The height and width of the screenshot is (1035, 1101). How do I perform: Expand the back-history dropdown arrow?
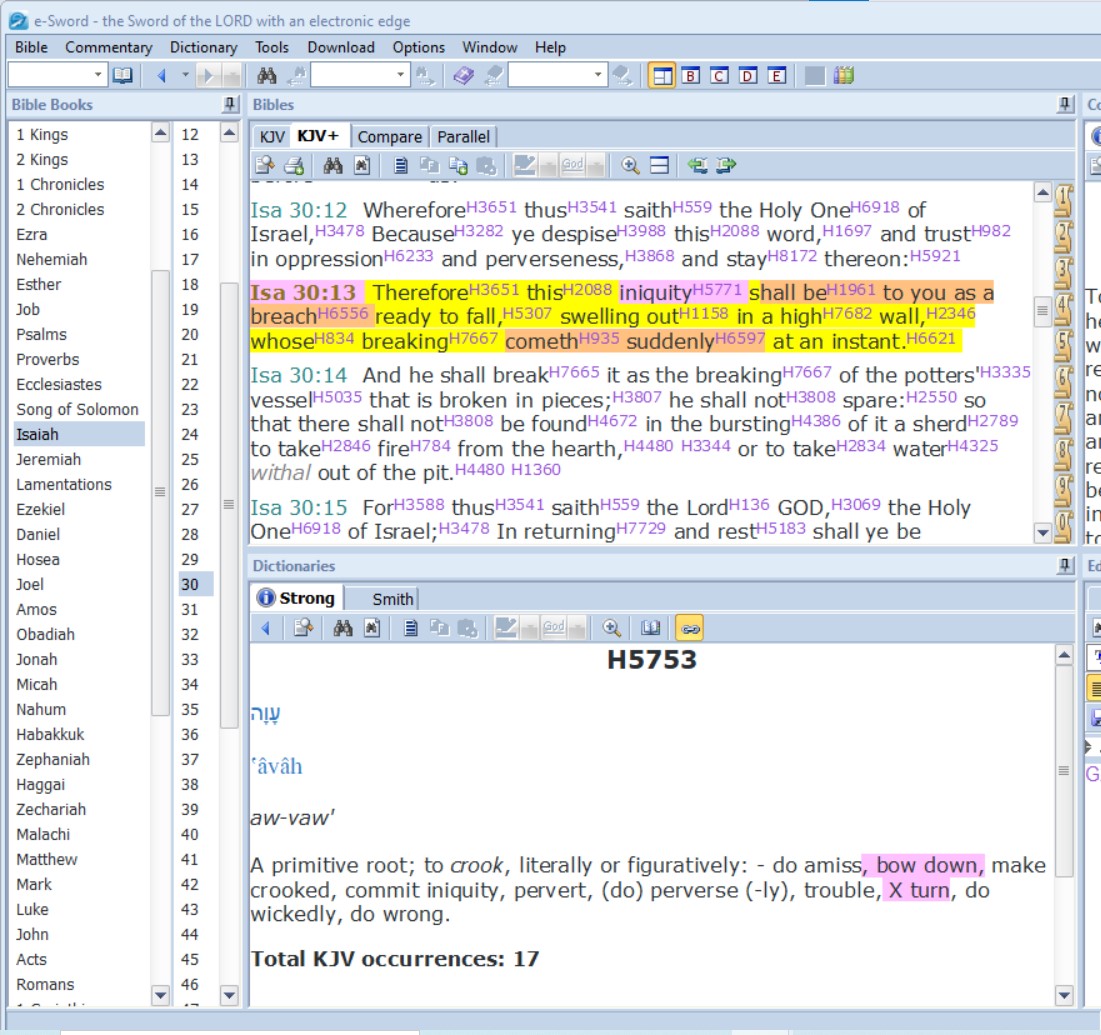click(185, 74)
